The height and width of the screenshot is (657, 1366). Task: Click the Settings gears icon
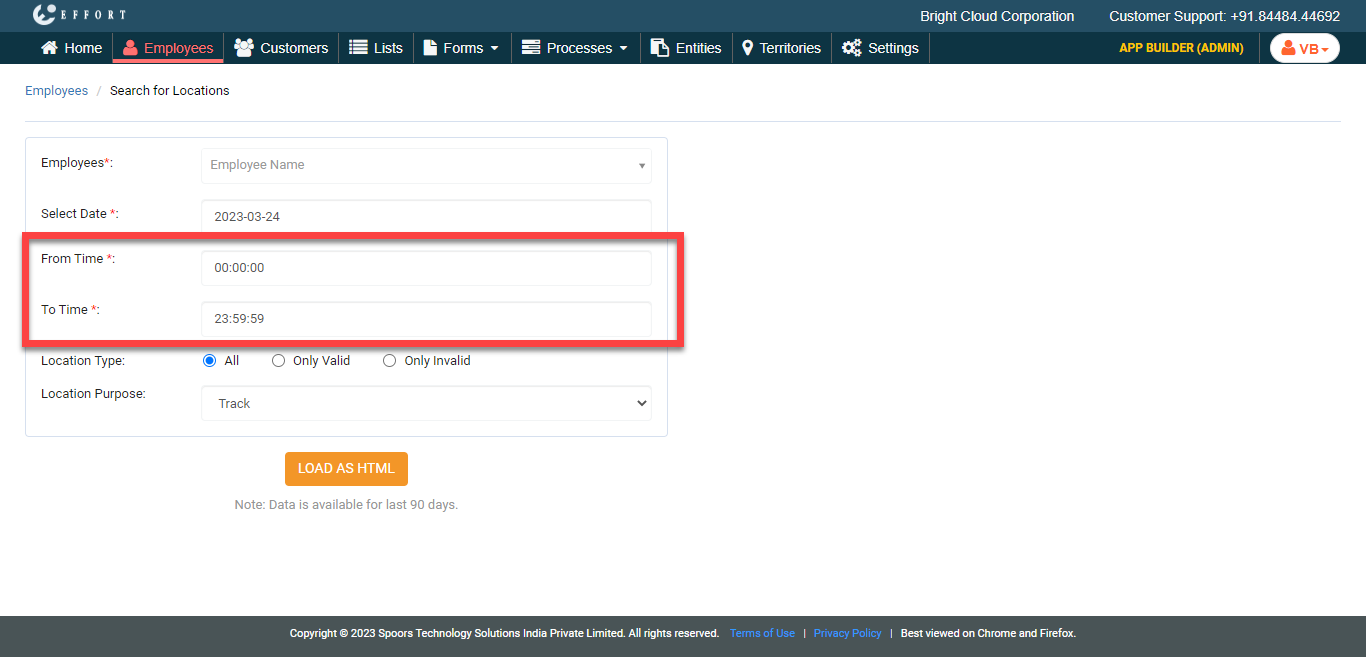852,48
